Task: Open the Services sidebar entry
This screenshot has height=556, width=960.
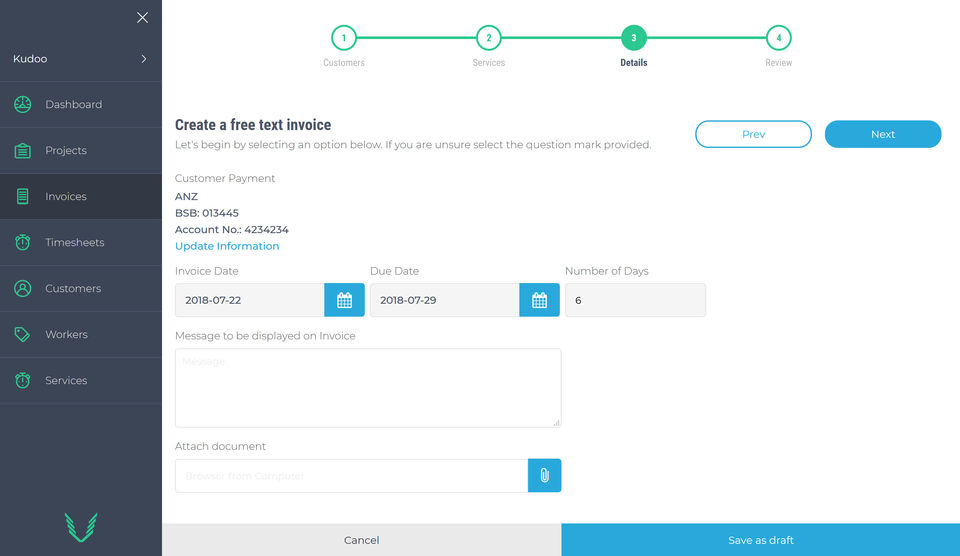Action: pos(81,380)
